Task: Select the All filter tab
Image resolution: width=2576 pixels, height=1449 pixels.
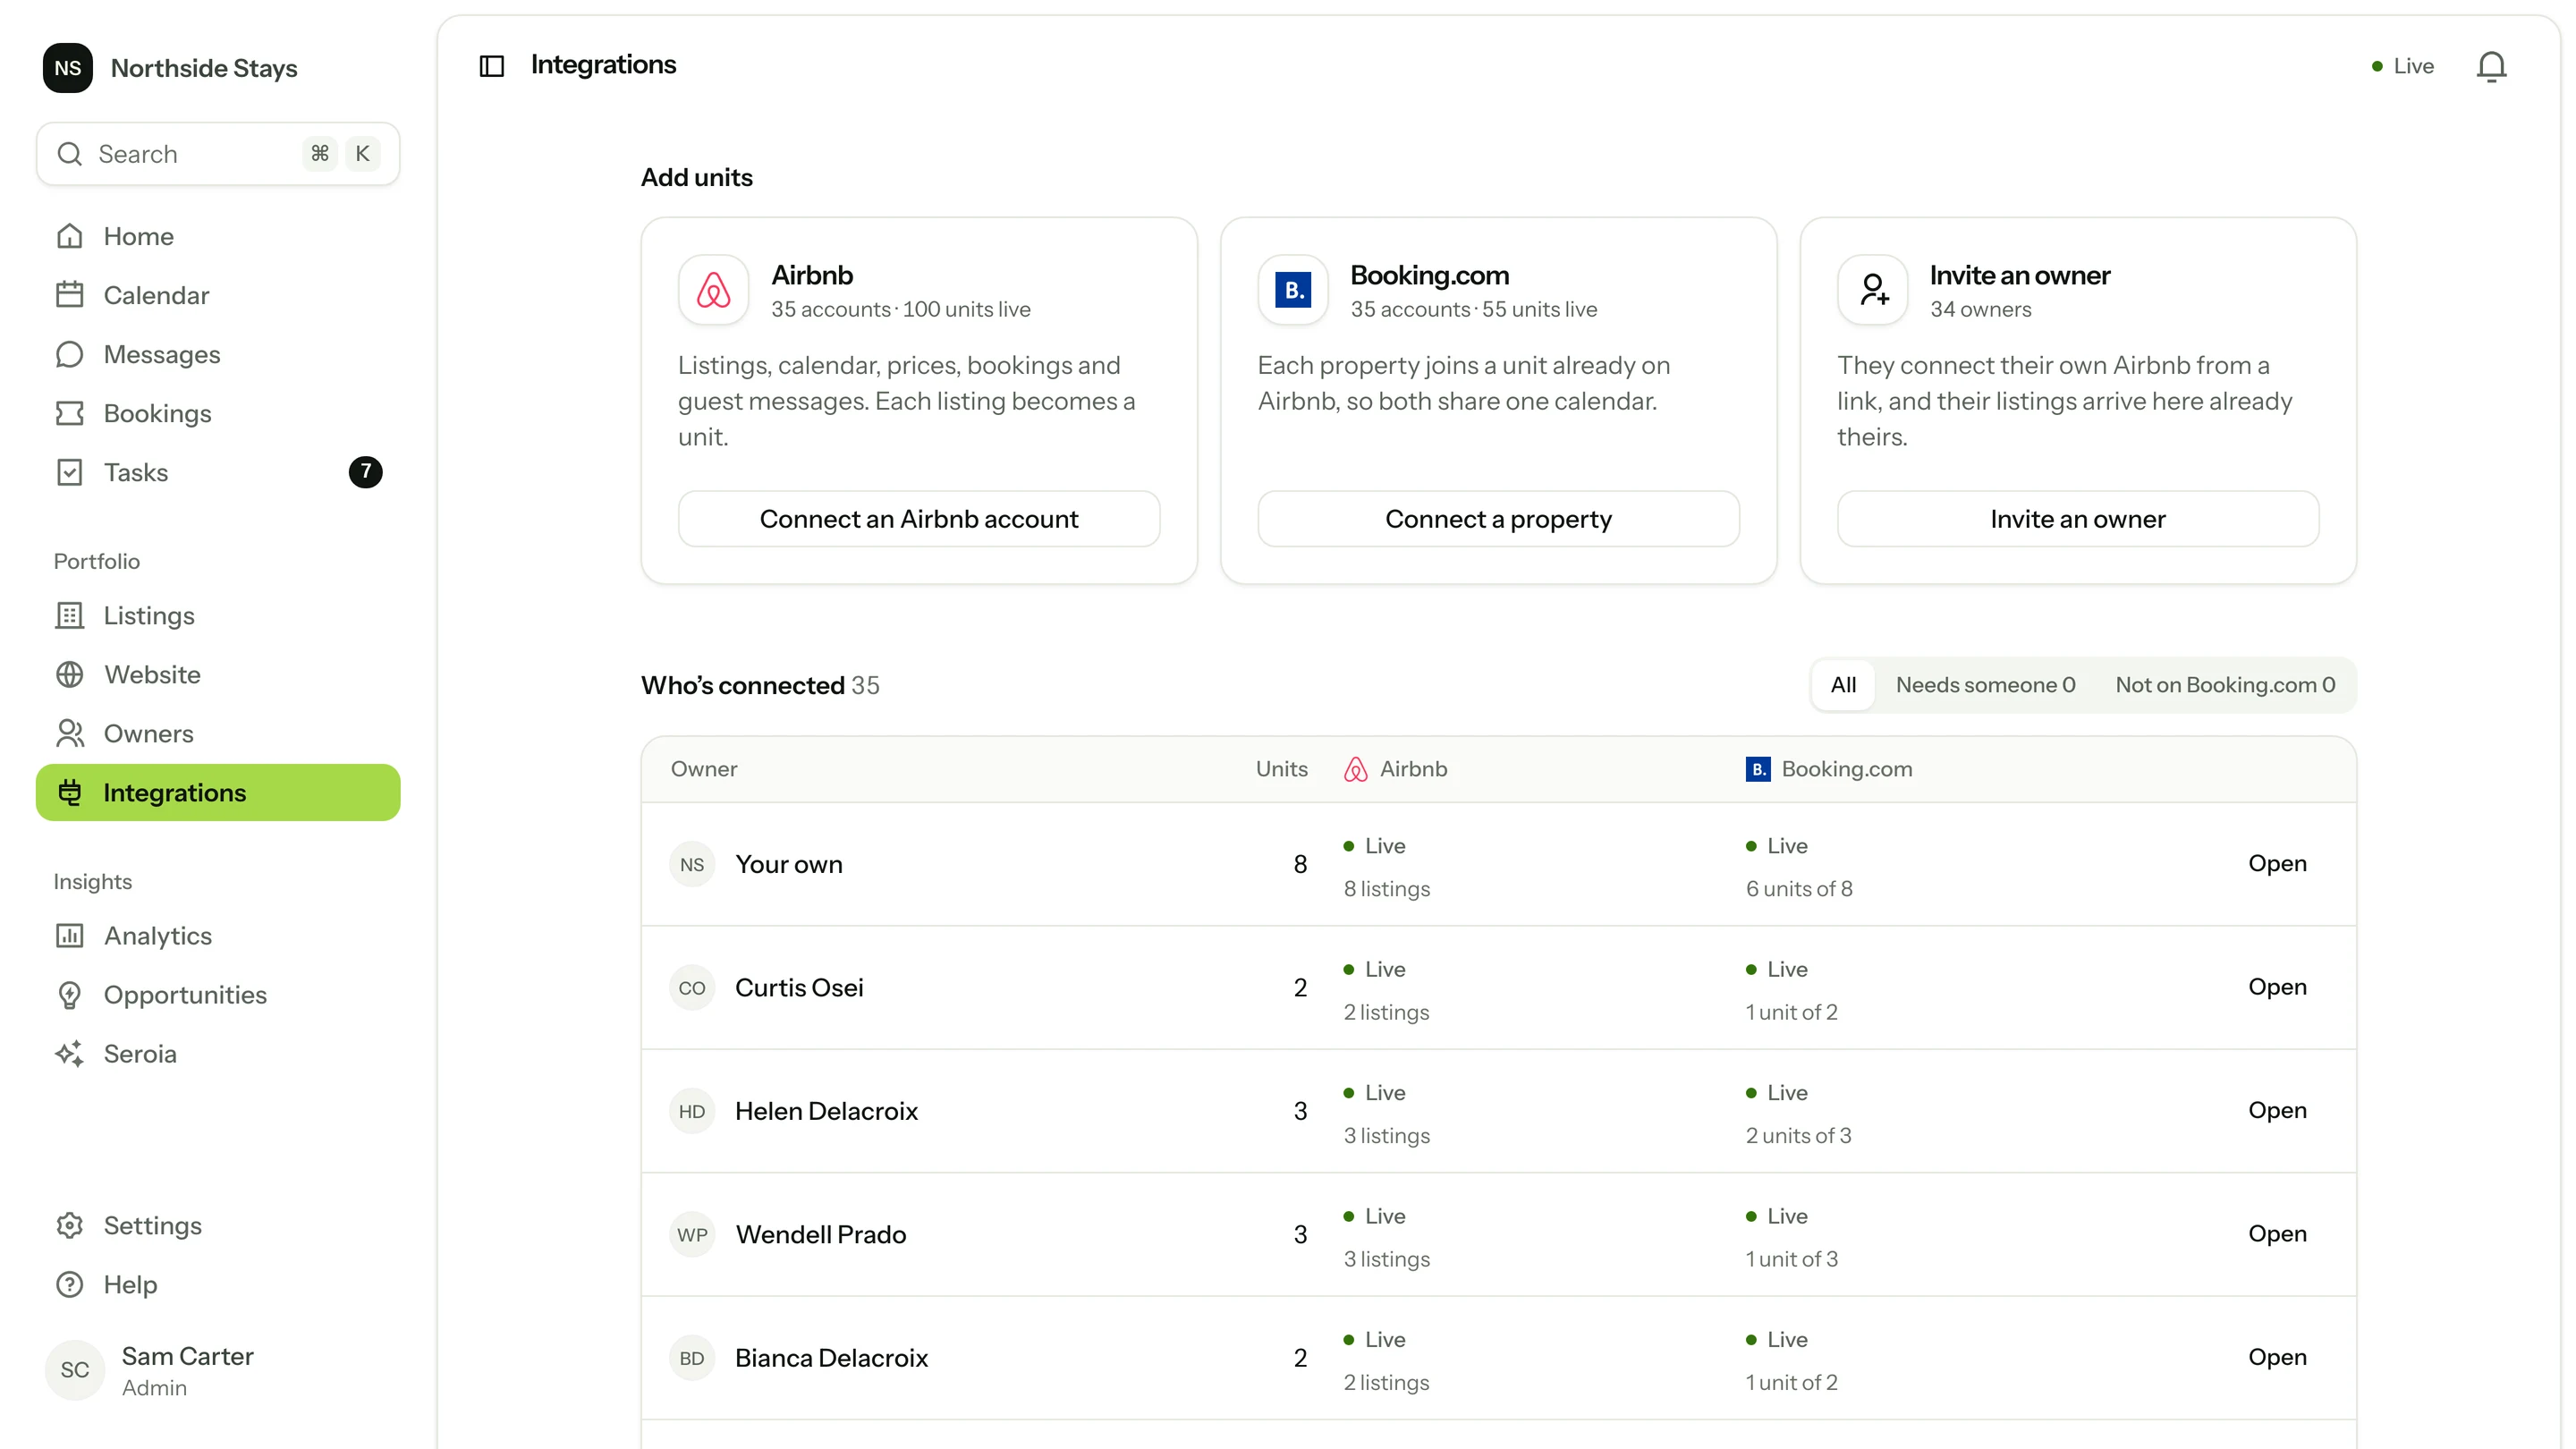Action: (1843, 685)
